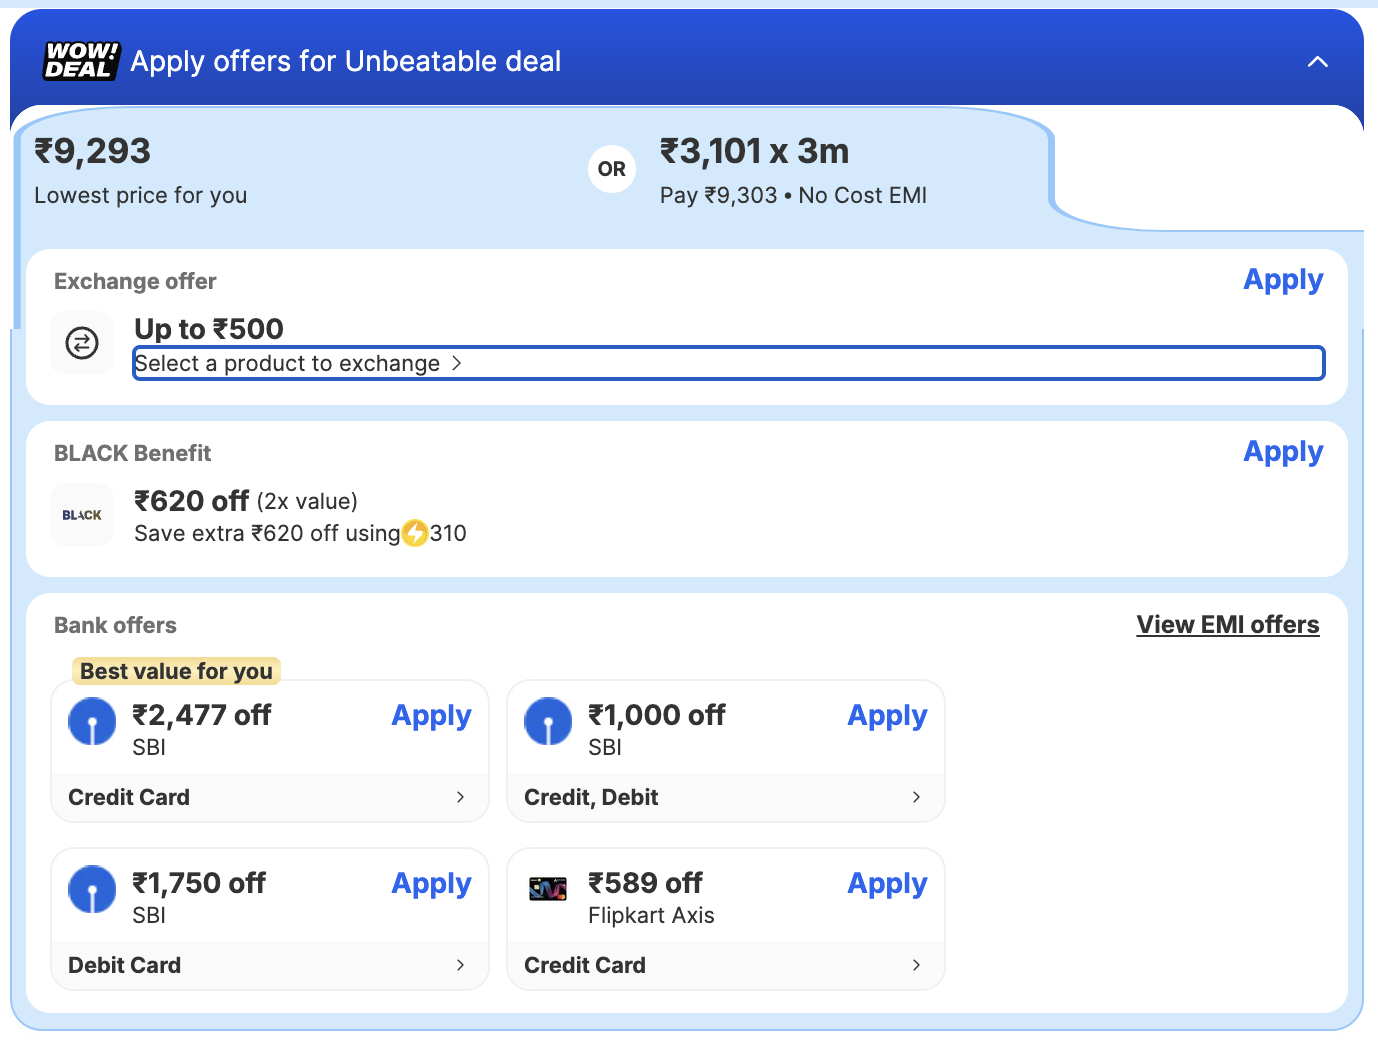Click the SBI logo on ₹1,000 offer
Viewport: 1378px width, 1060px height.
[x=548, y=721]
